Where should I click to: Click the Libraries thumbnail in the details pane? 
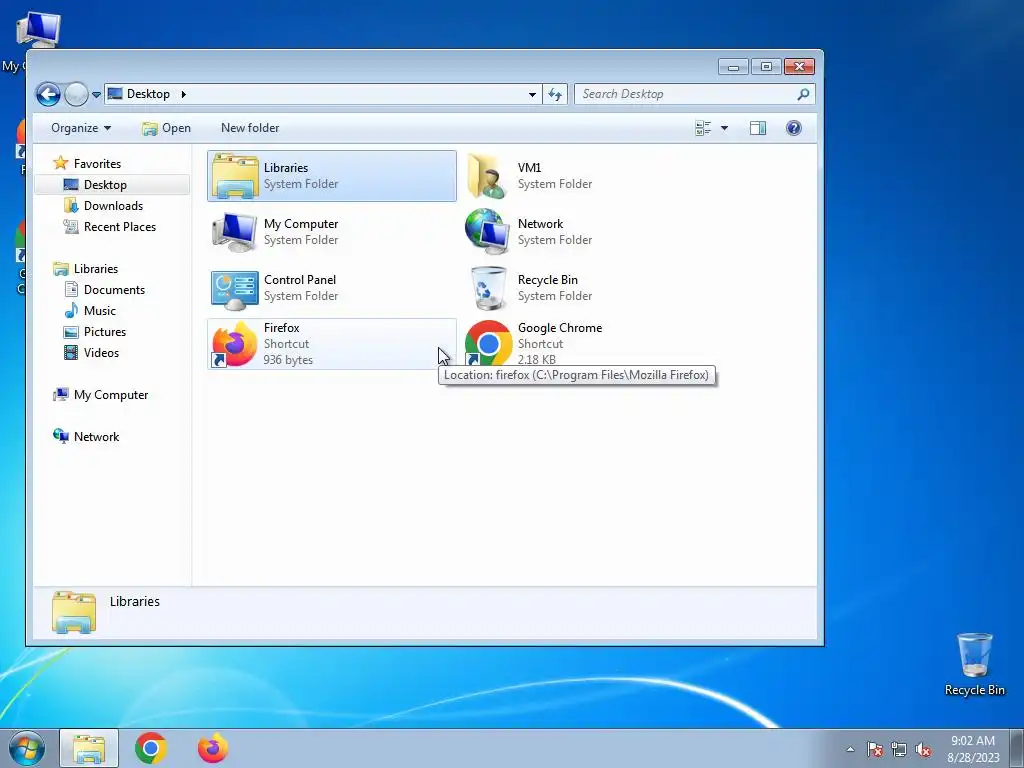(74, 613)
